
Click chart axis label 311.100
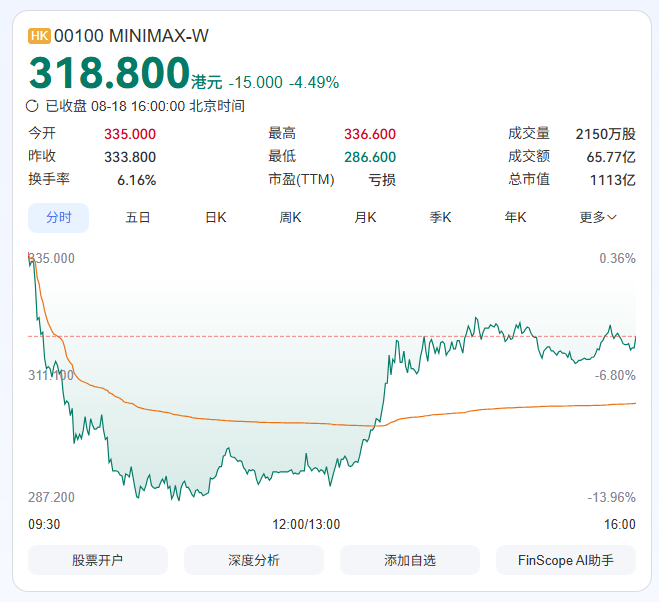tap(51, 375)
